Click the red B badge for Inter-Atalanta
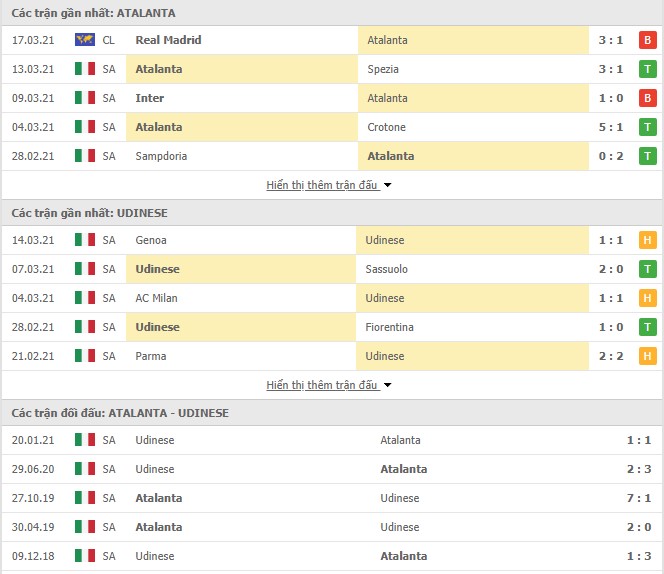Screen dimensions: 664x574 click(647, 98)
